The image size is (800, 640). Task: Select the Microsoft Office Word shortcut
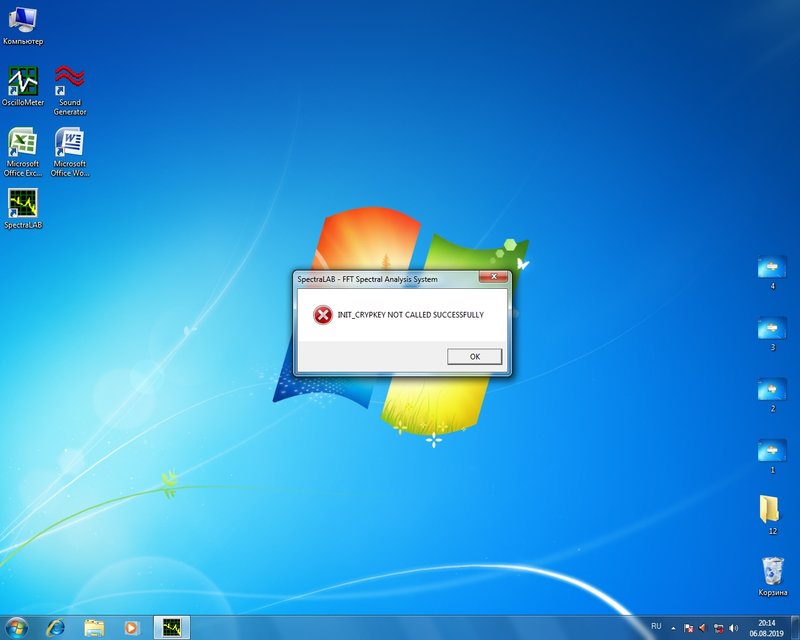pos(70,152)
